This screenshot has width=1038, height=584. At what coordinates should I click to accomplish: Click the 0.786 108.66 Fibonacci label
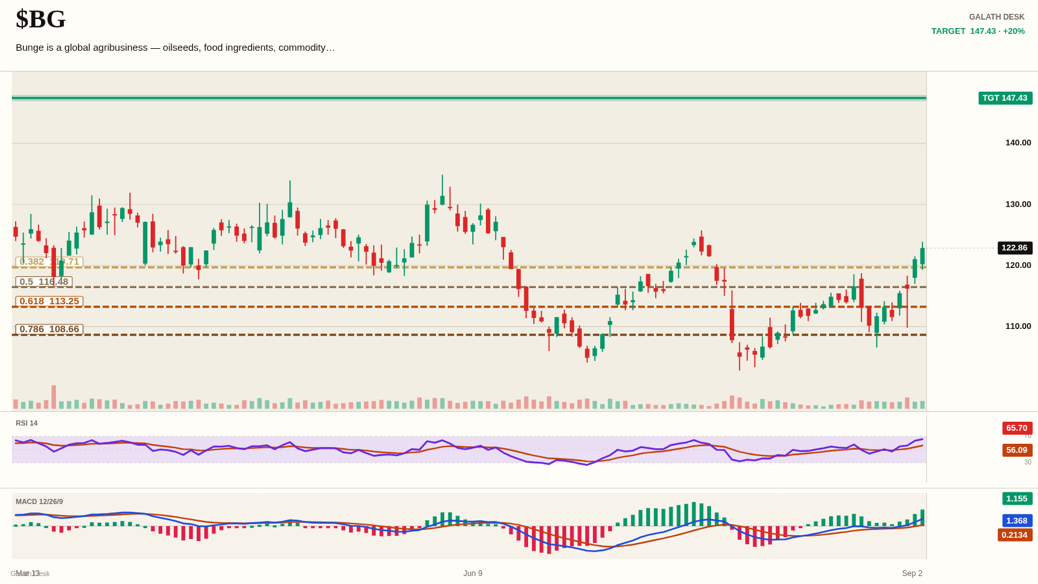[x=49, y=329]
